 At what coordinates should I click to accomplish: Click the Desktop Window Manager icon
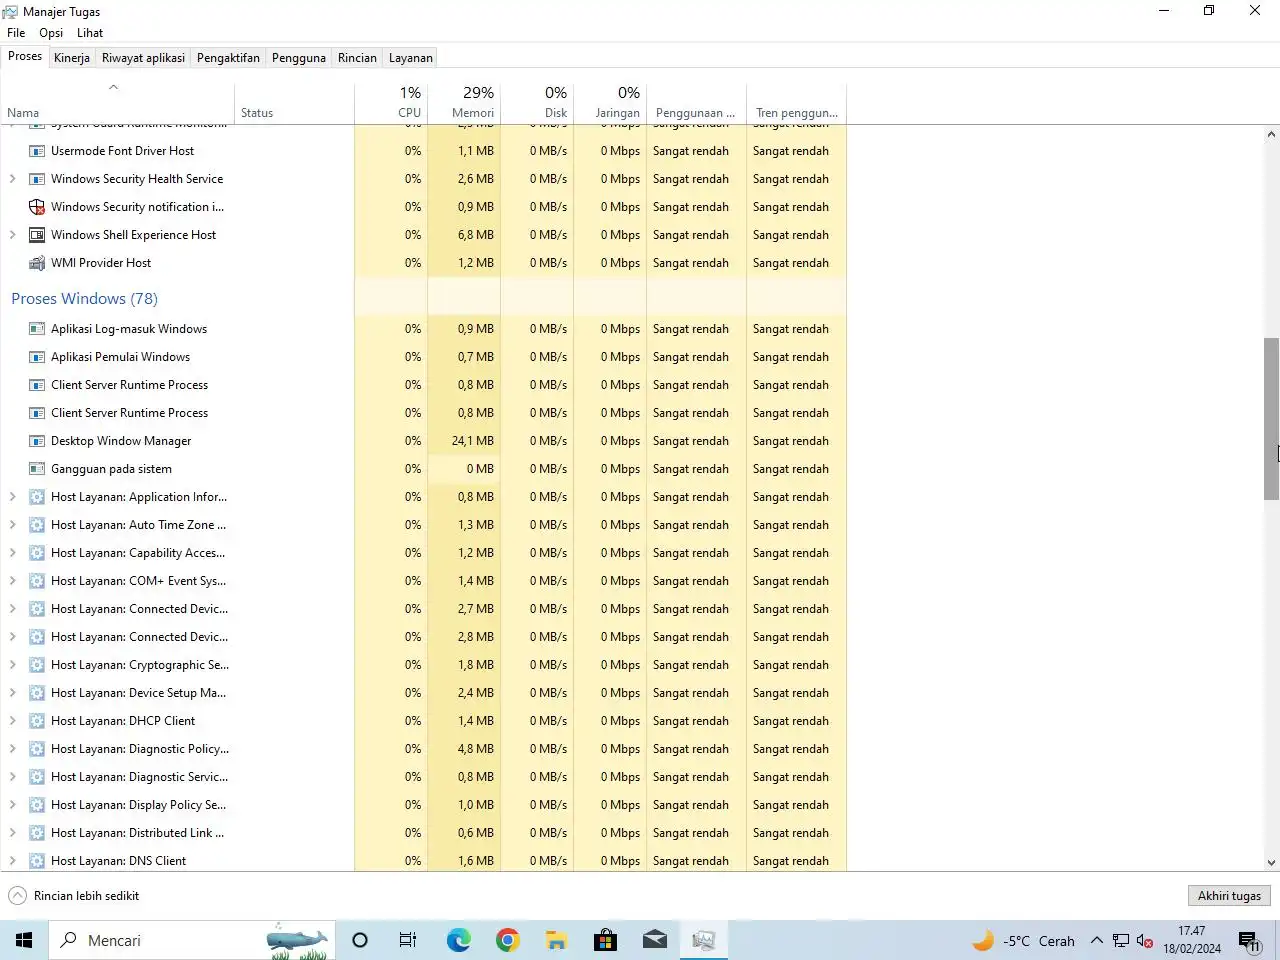[37, 441]
